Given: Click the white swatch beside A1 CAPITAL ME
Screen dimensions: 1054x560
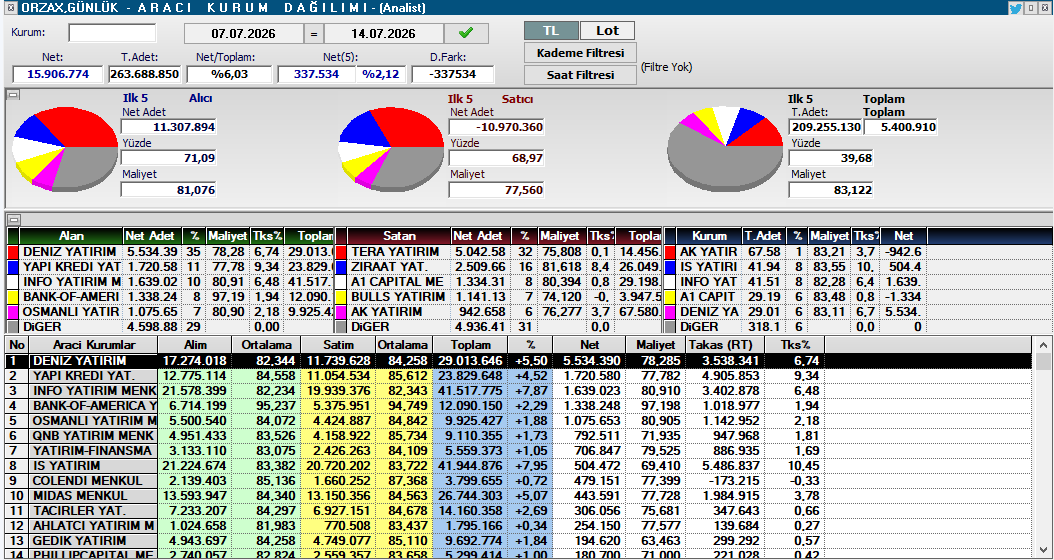Looking at the screenshot, I should pyautogui.click(x=341, y=282).
